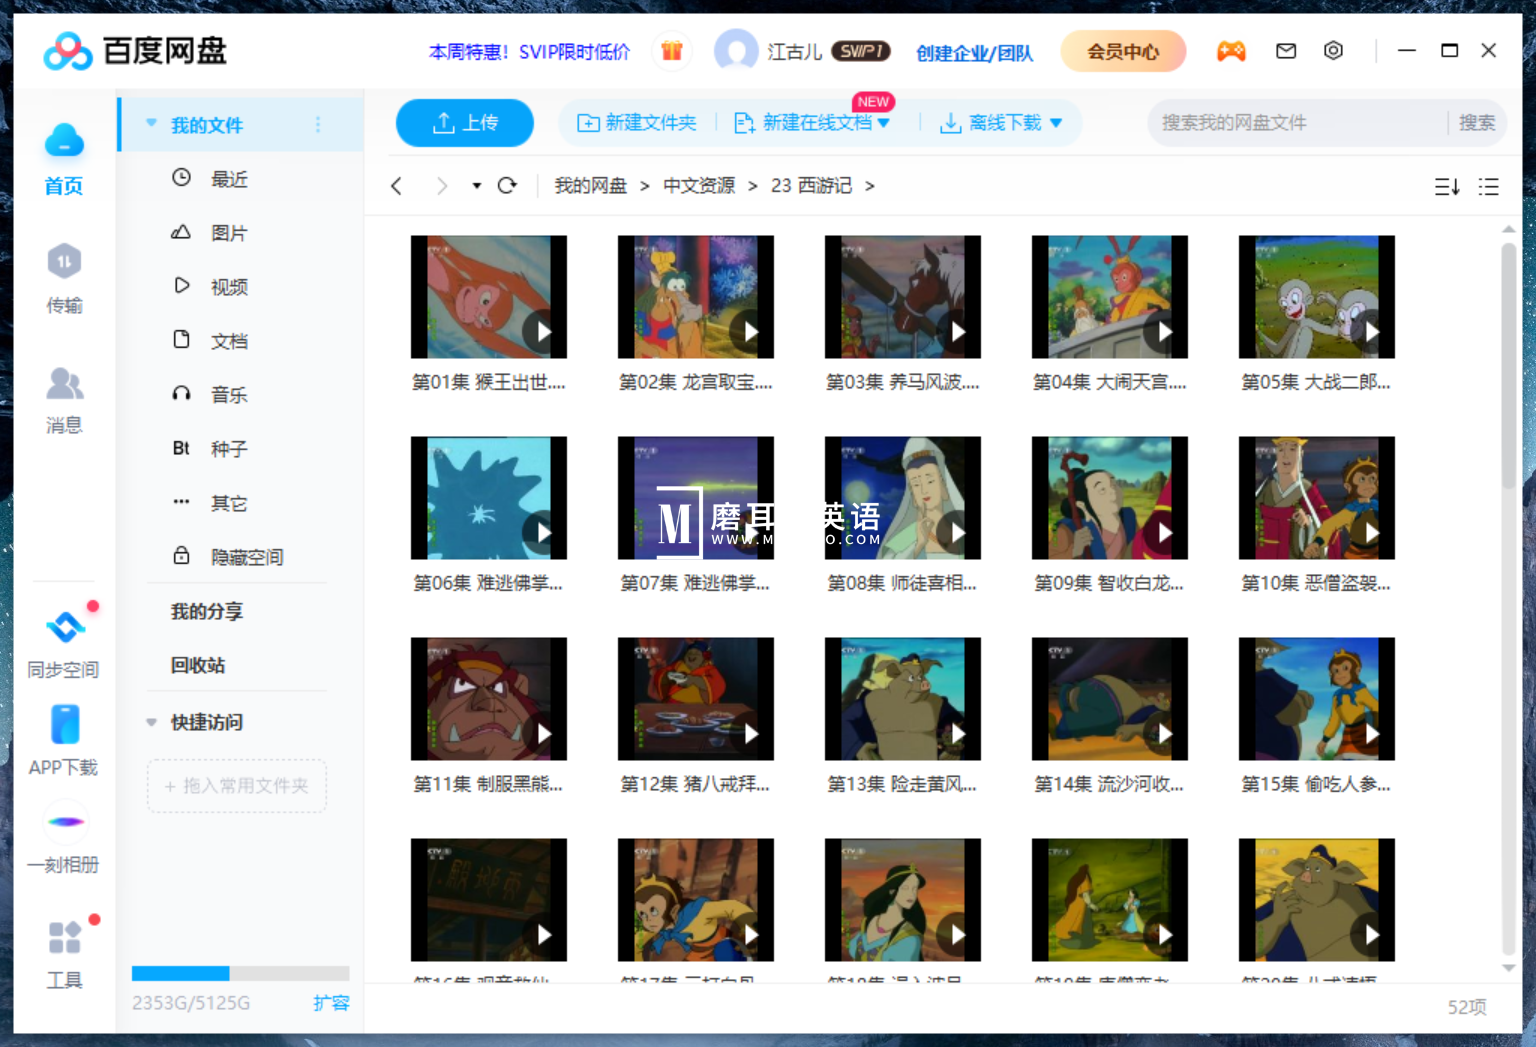Open the game controller icon
Viewport: 1536px width, 1047px height.
point(1231,51)
